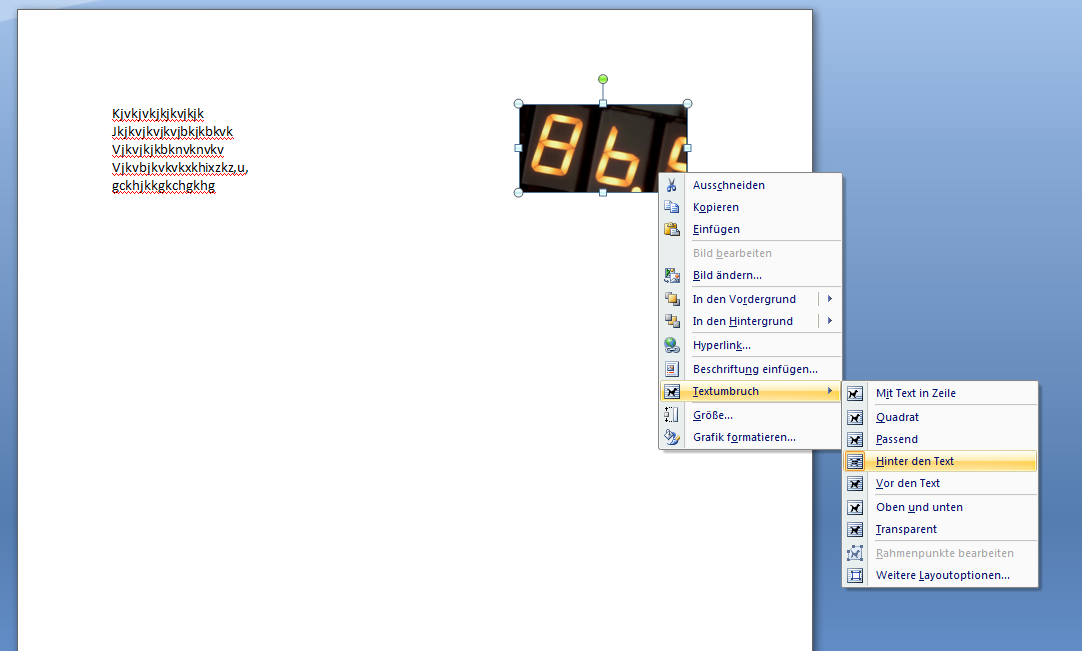Click the Grafik formatieren icon
Screen dimensions: 1082x651
pyautogui.click(x=672, y=437)
